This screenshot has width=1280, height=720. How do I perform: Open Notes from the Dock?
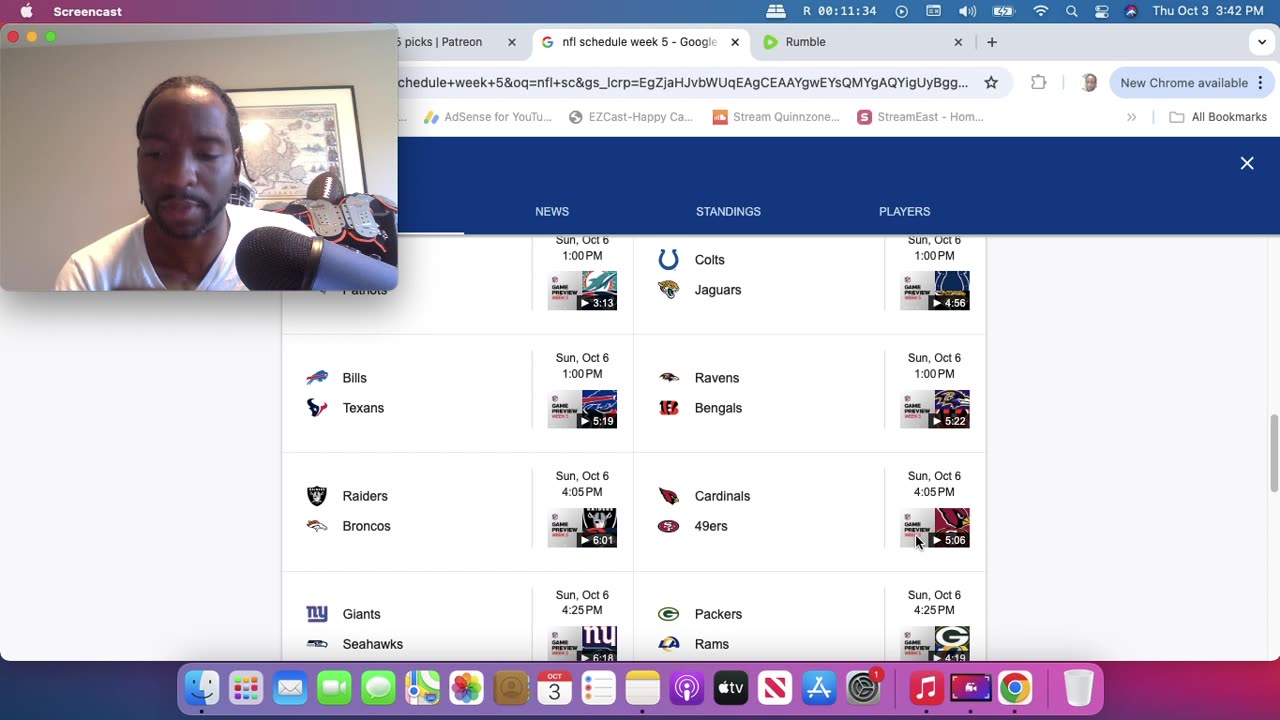pos(642,688)
